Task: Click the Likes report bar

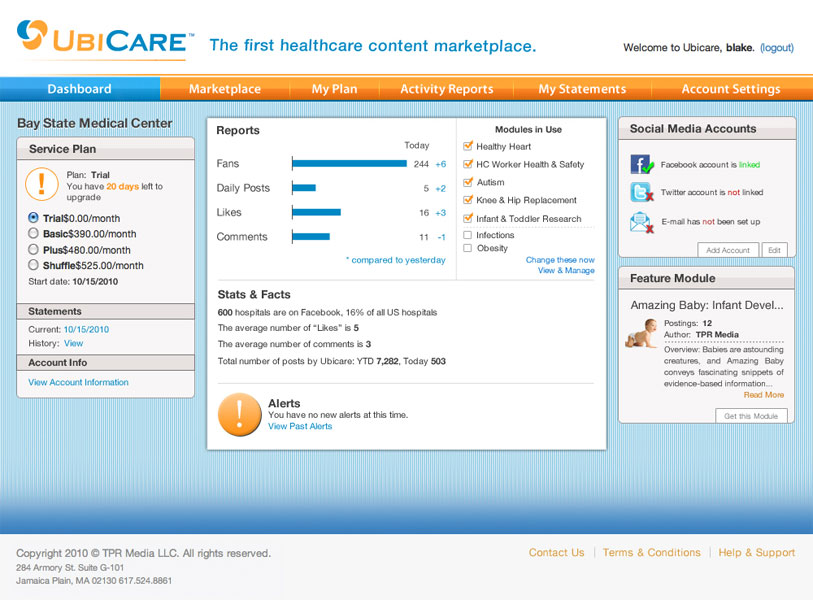Action: (316, 212)
